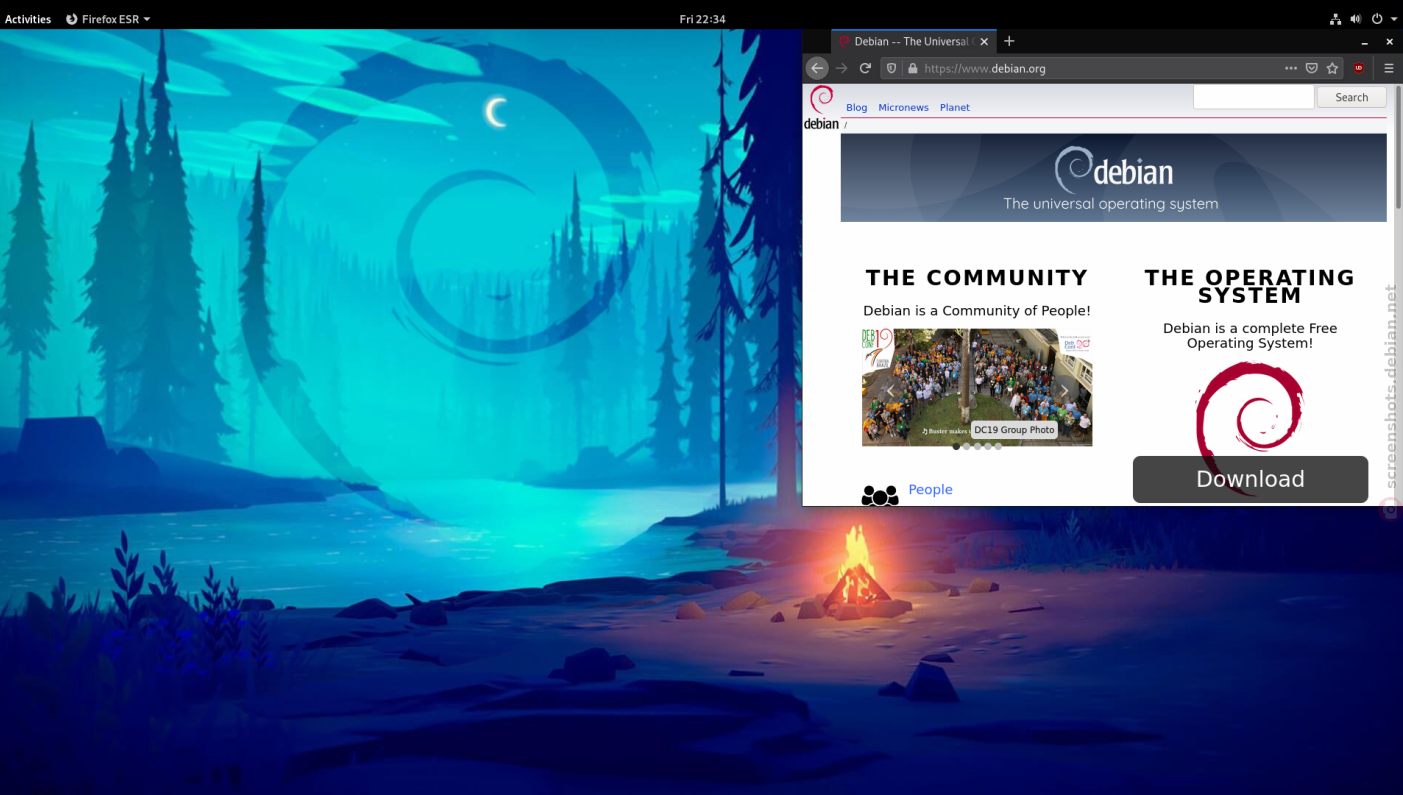Open the uBlock Origin extension icon
The width and height of the screenshot is (1403, 795).
click(1359, 68)
